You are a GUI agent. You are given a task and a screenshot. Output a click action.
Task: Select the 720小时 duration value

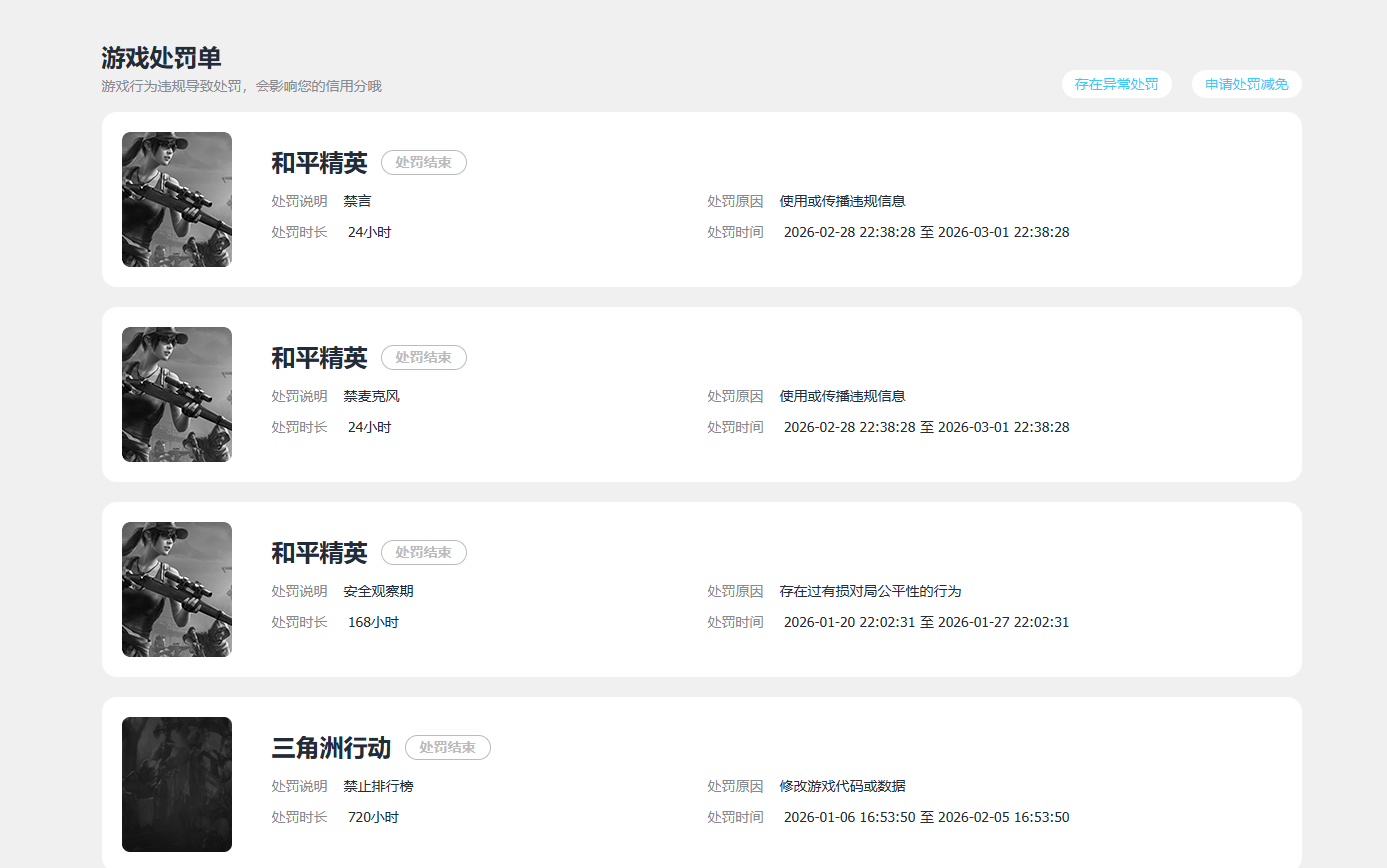(x=373, y=817)
